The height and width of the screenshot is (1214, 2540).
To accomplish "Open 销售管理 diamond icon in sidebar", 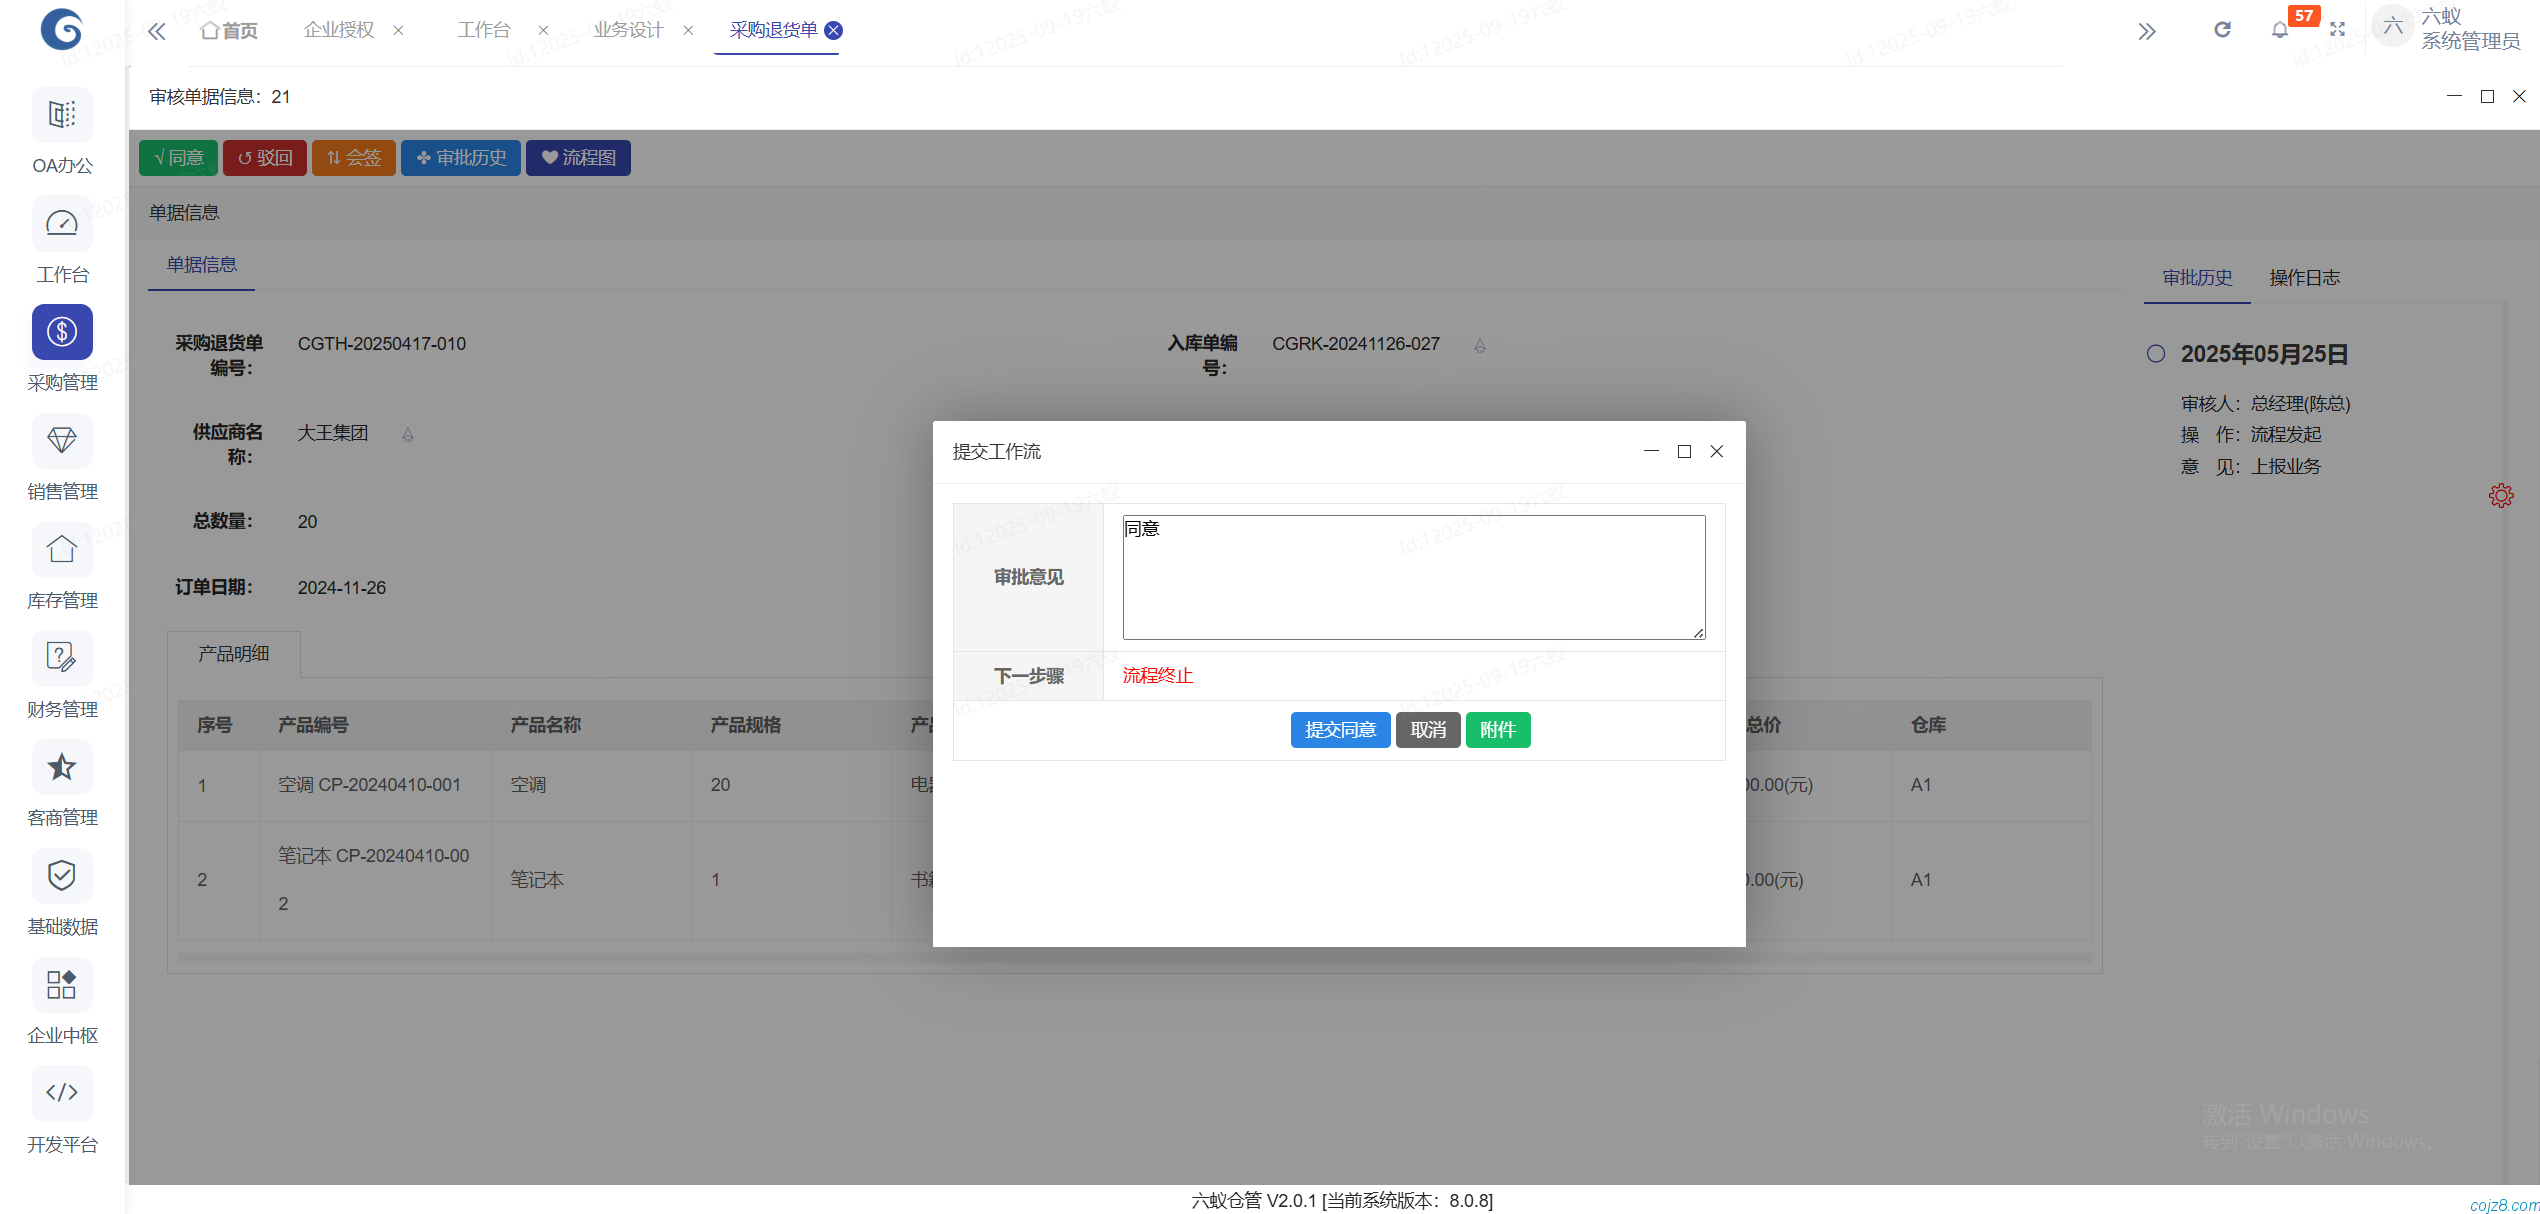I will (62, 441).
